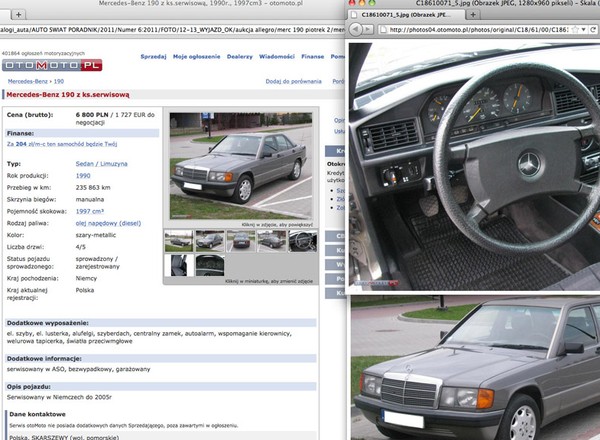Click the price 6 800 PLN
Viewport: 600px width, 440px height.
92,115
